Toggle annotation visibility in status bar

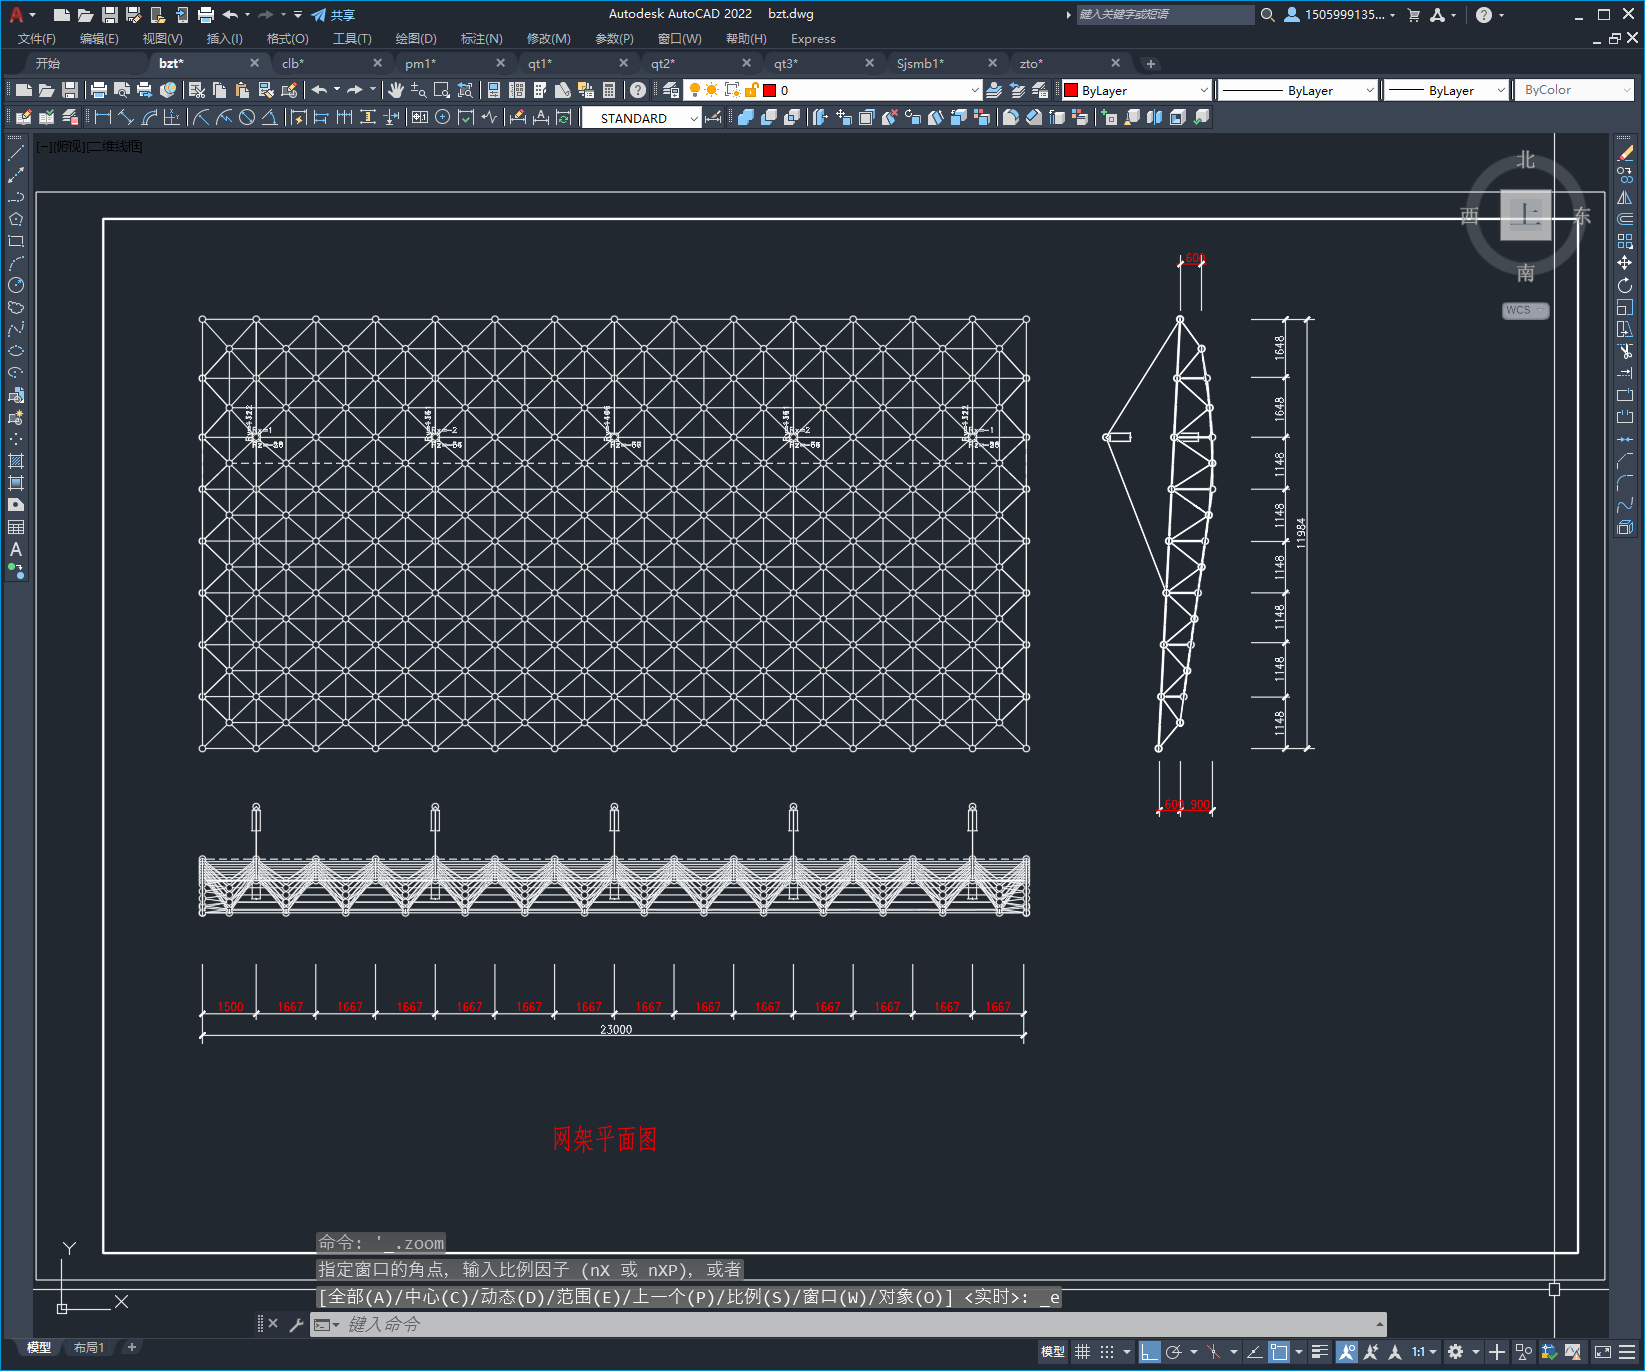1347,1352
